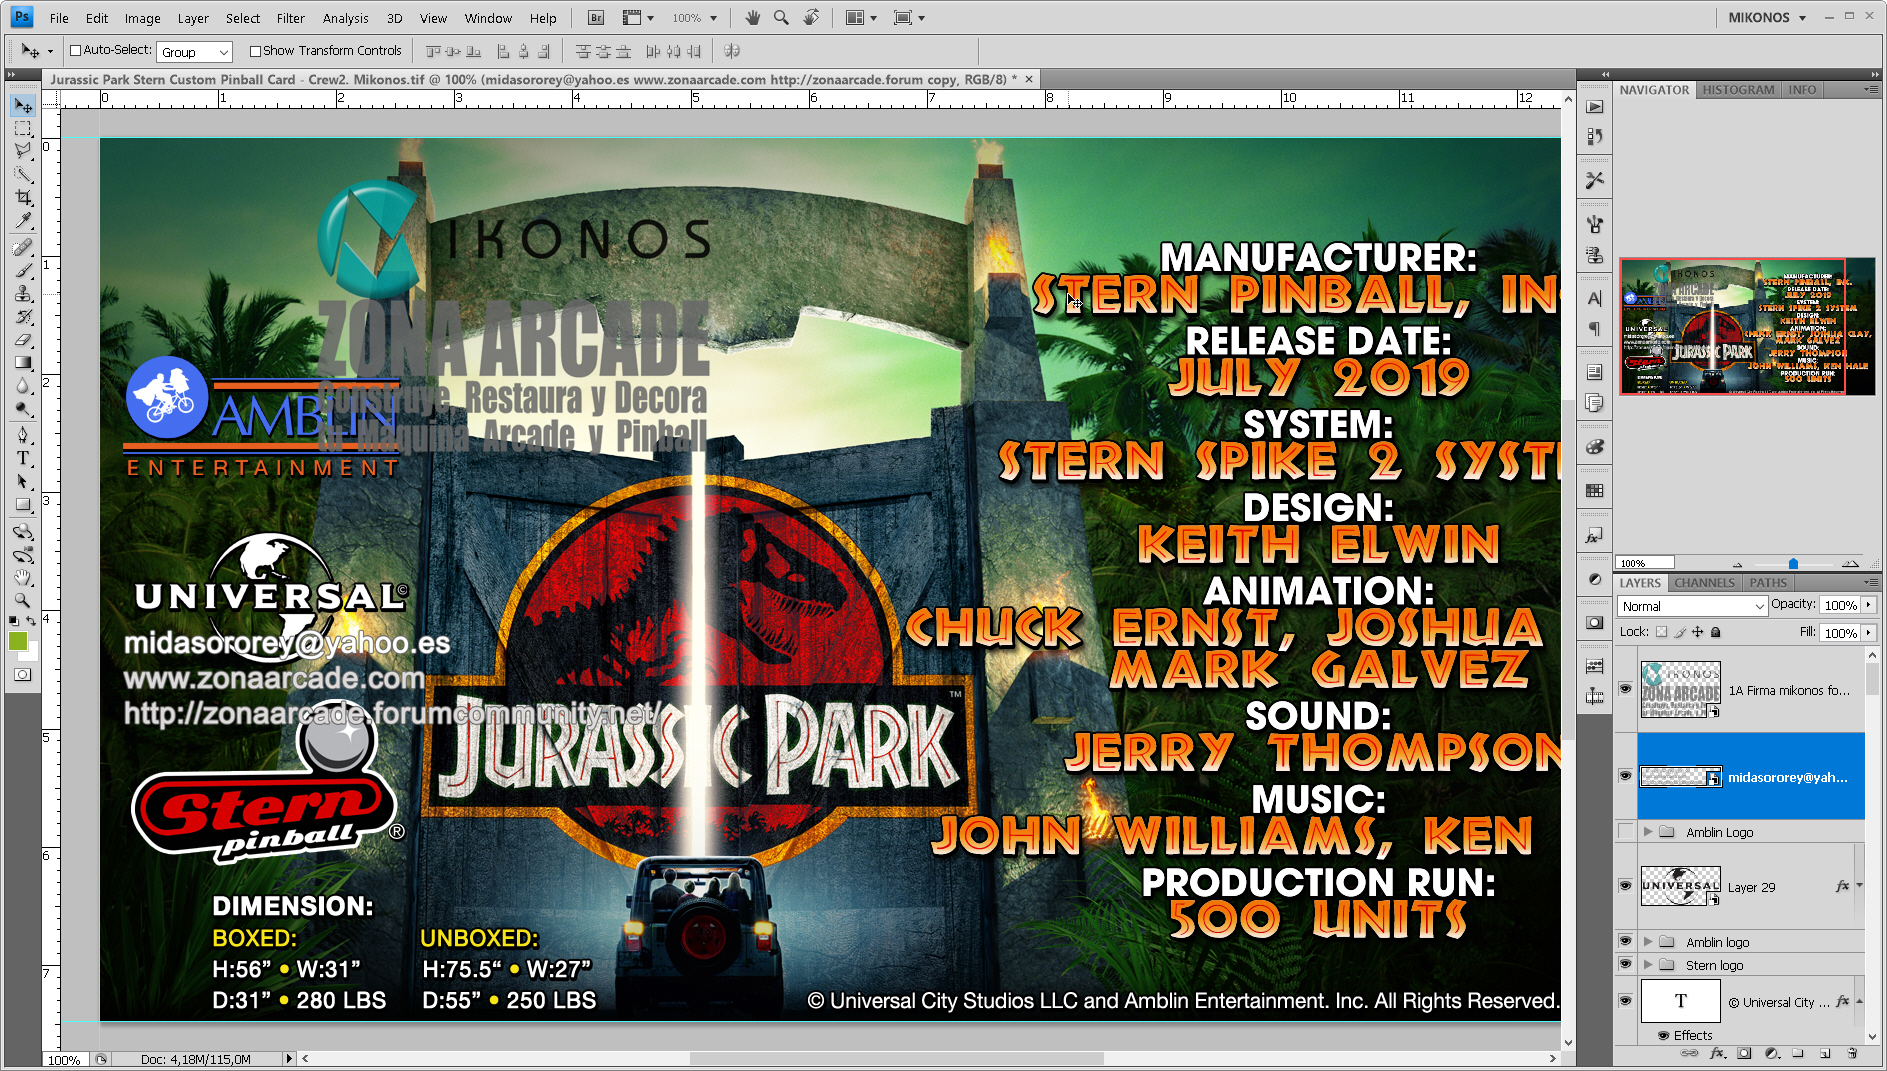Select the Eraser tool

(x=23, y=339)
